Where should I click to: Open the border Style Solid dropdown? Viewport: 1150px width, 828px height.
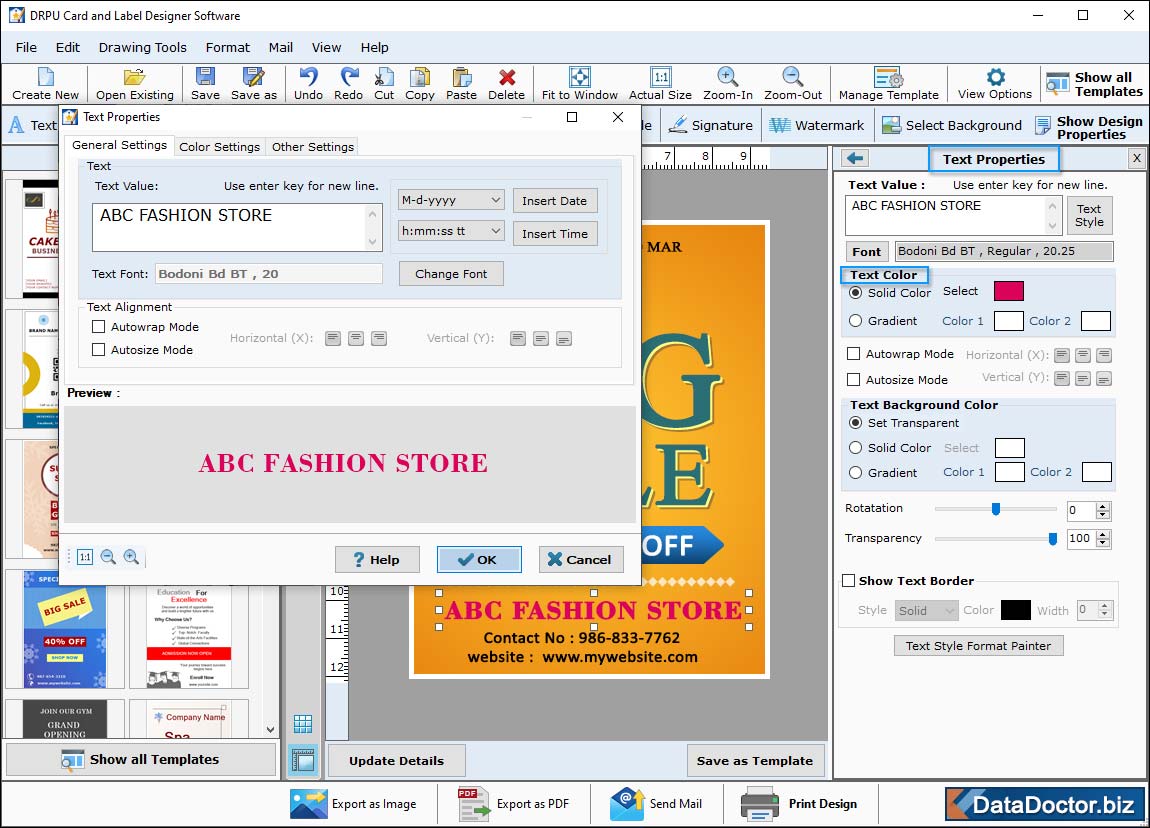[x=926, y=610]
